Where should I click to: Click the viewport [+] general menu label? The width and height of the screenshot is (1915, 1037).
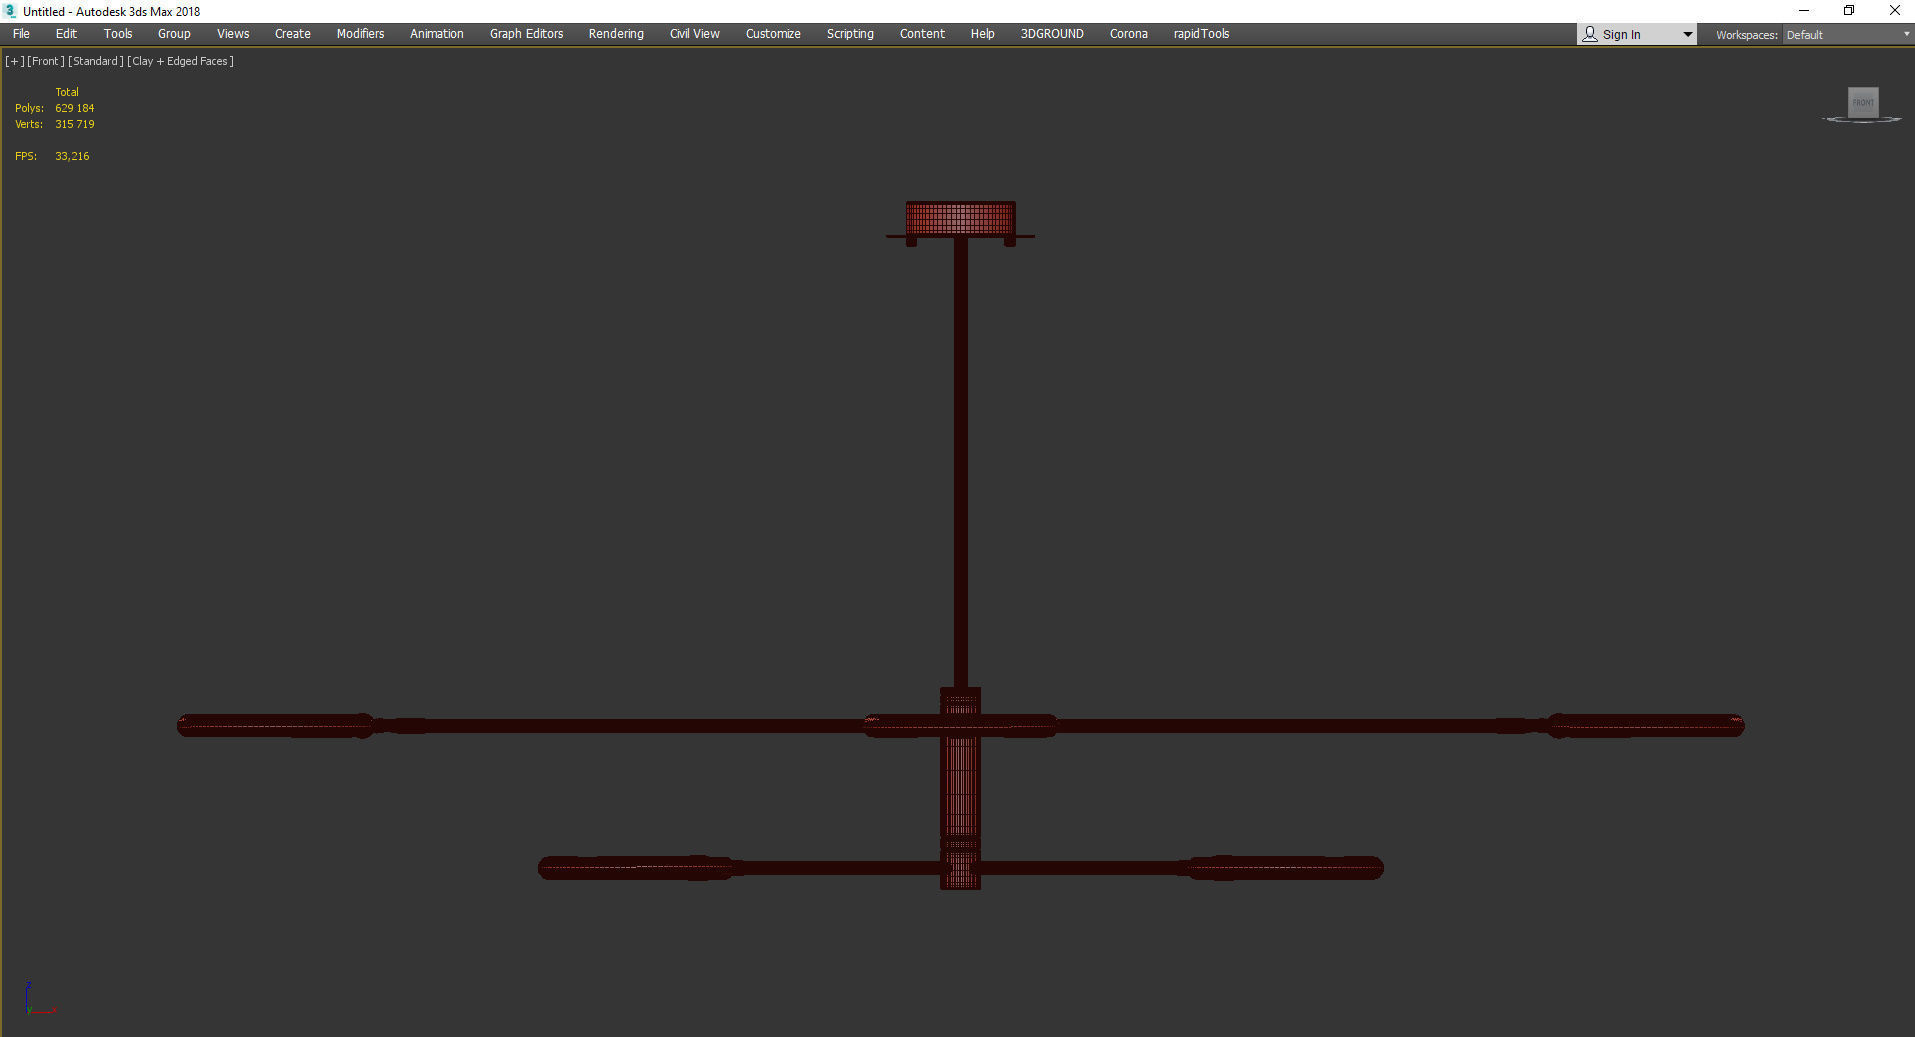pyautogui.click(x=15, y=61)
